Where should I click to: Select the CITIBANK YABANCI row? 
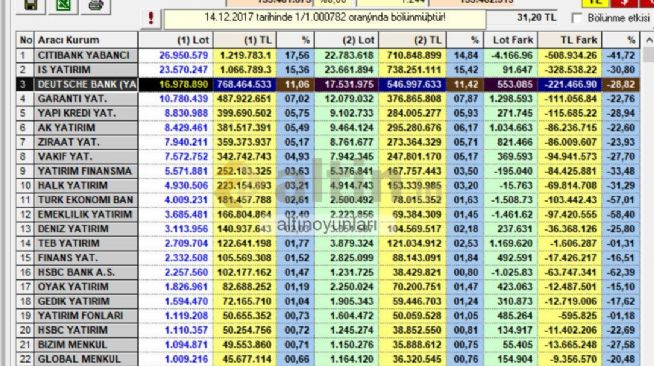coord(327,55)
